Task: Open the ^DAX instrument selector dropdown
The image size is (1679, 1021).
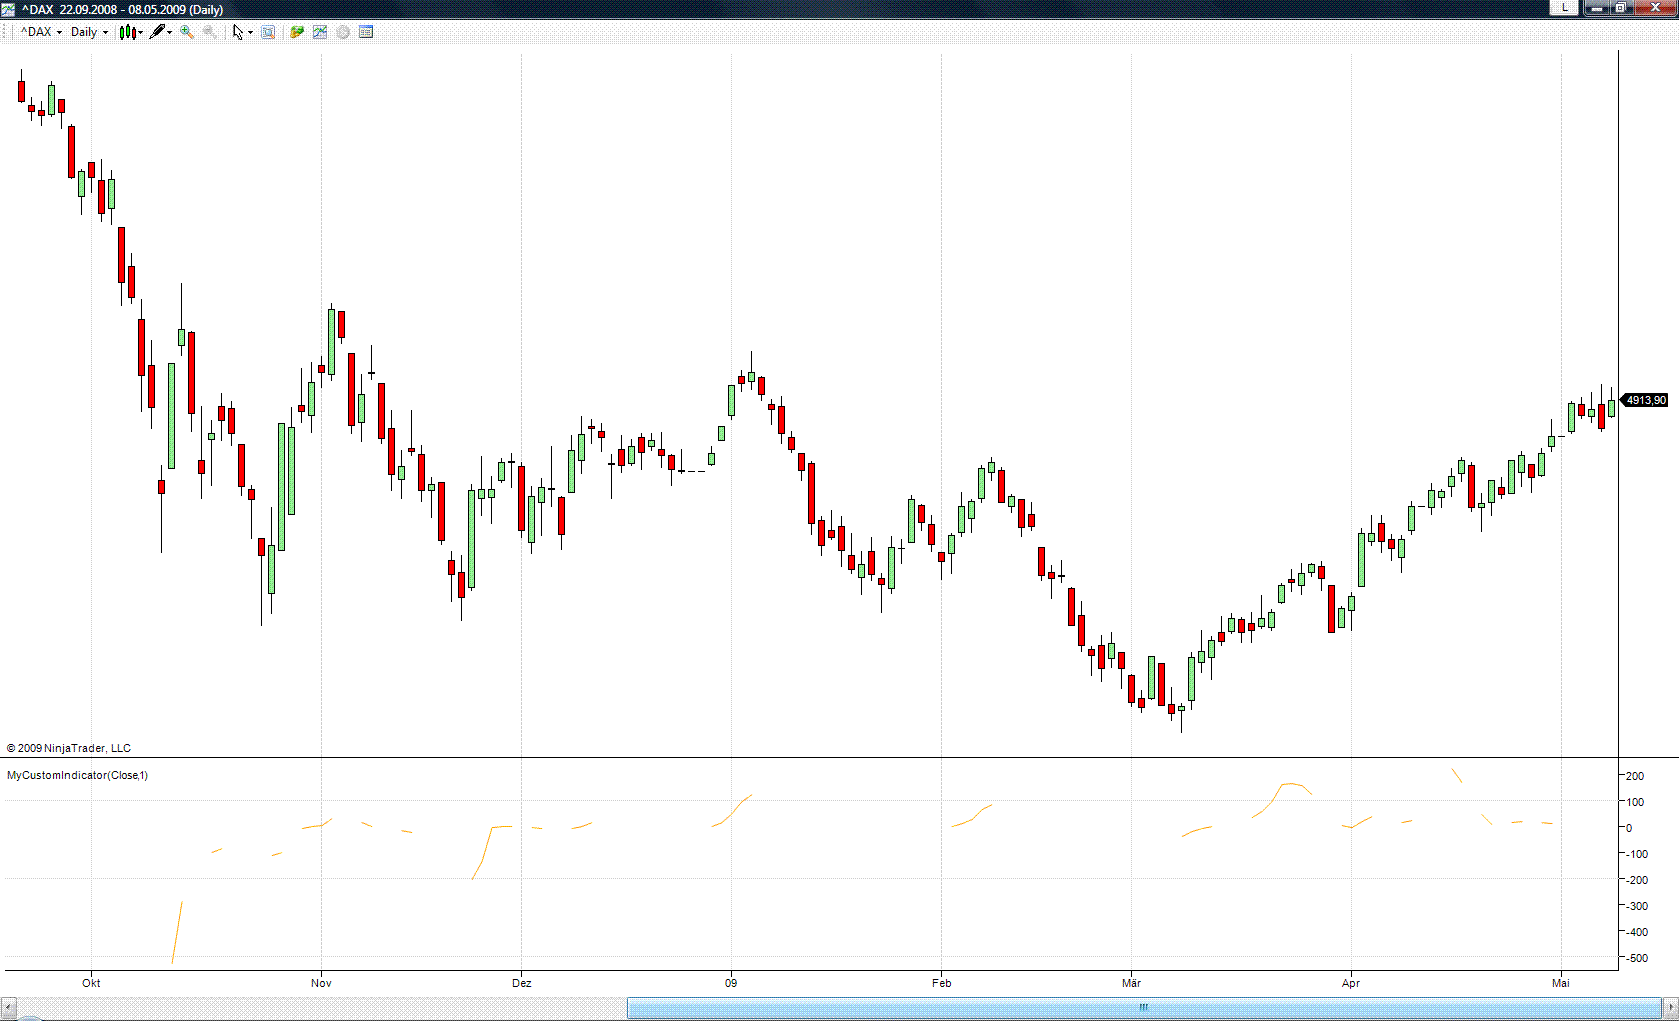Action: point(41,32)
